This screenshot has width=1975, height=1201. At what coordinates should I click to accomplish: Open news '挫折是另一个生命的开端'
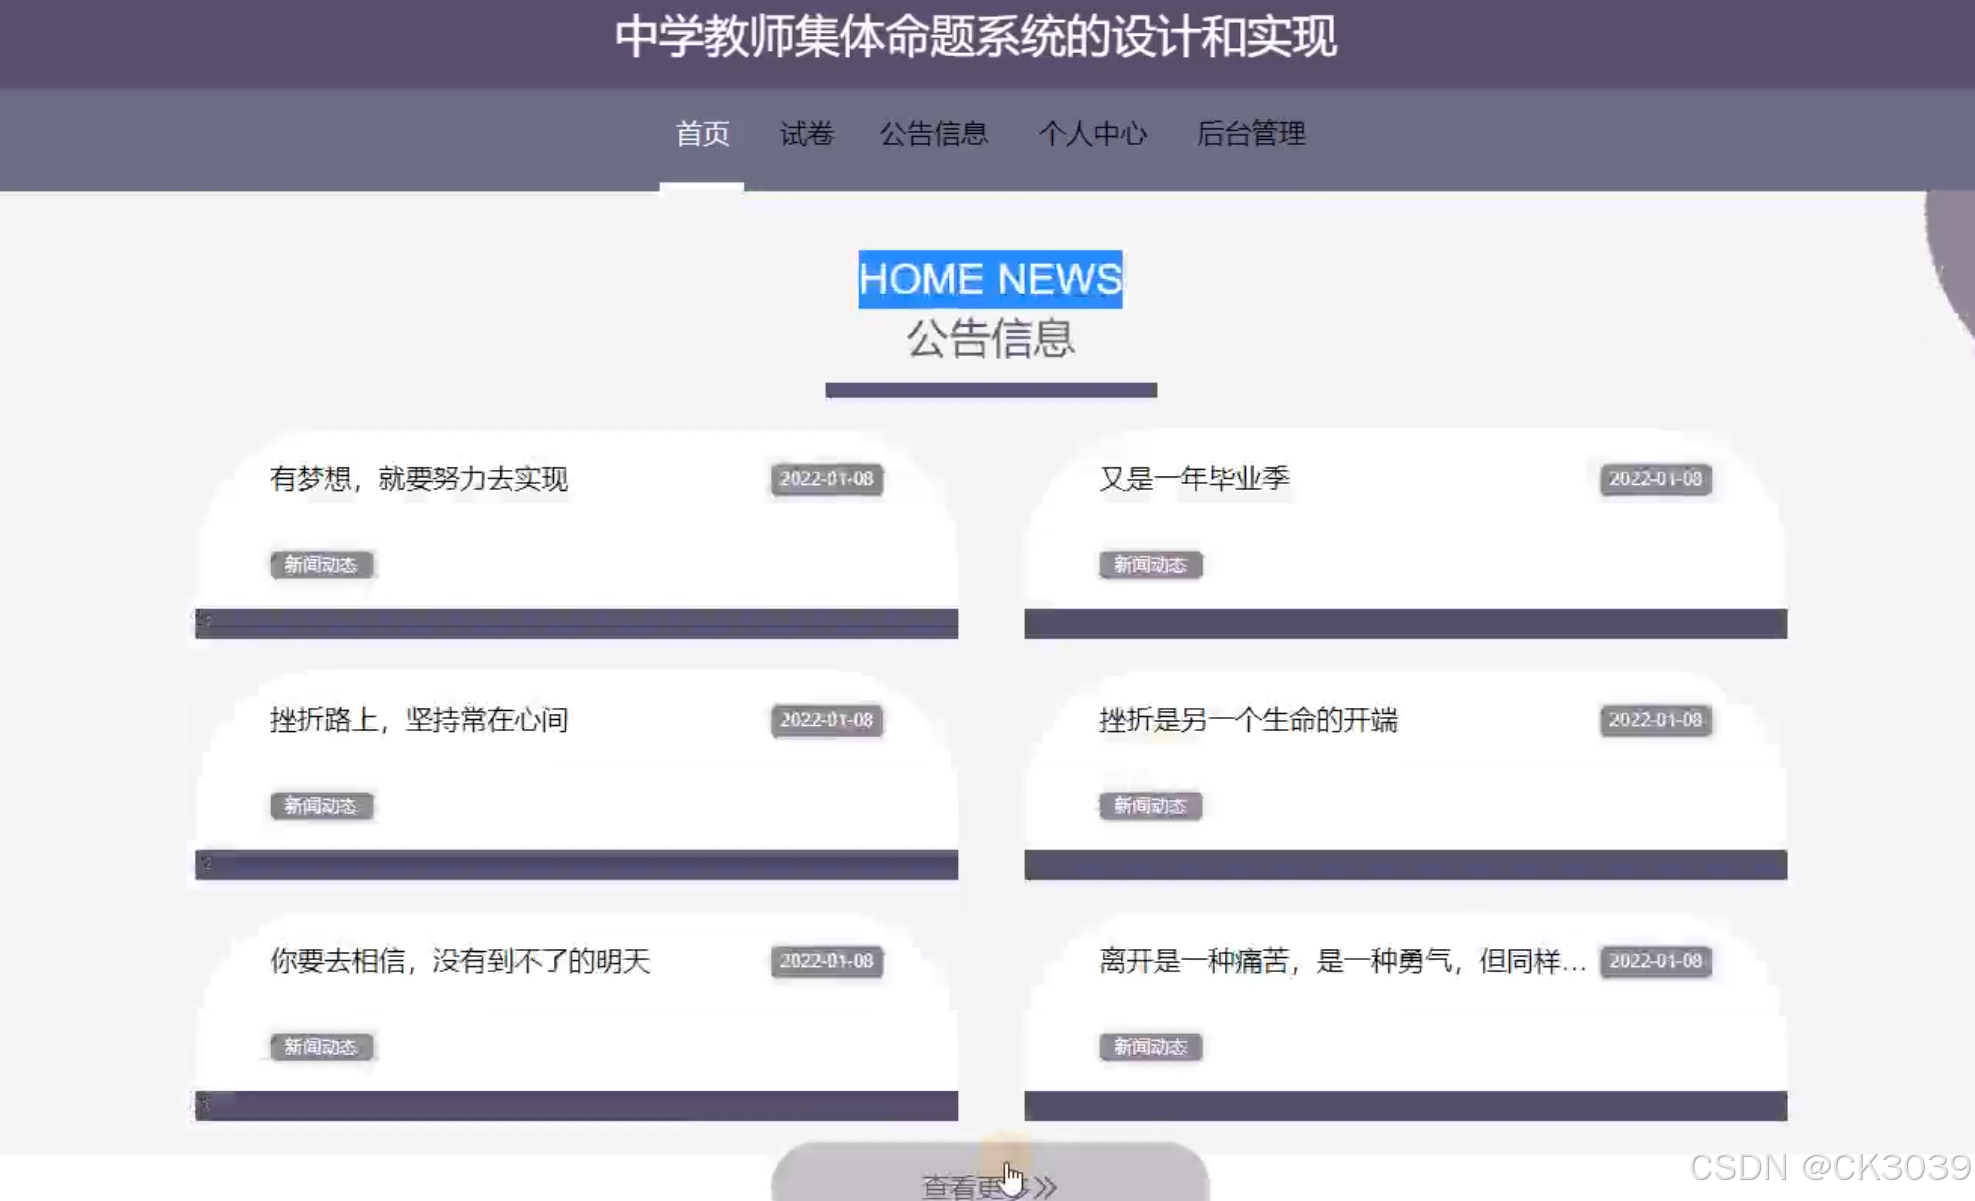(1248, 720)
